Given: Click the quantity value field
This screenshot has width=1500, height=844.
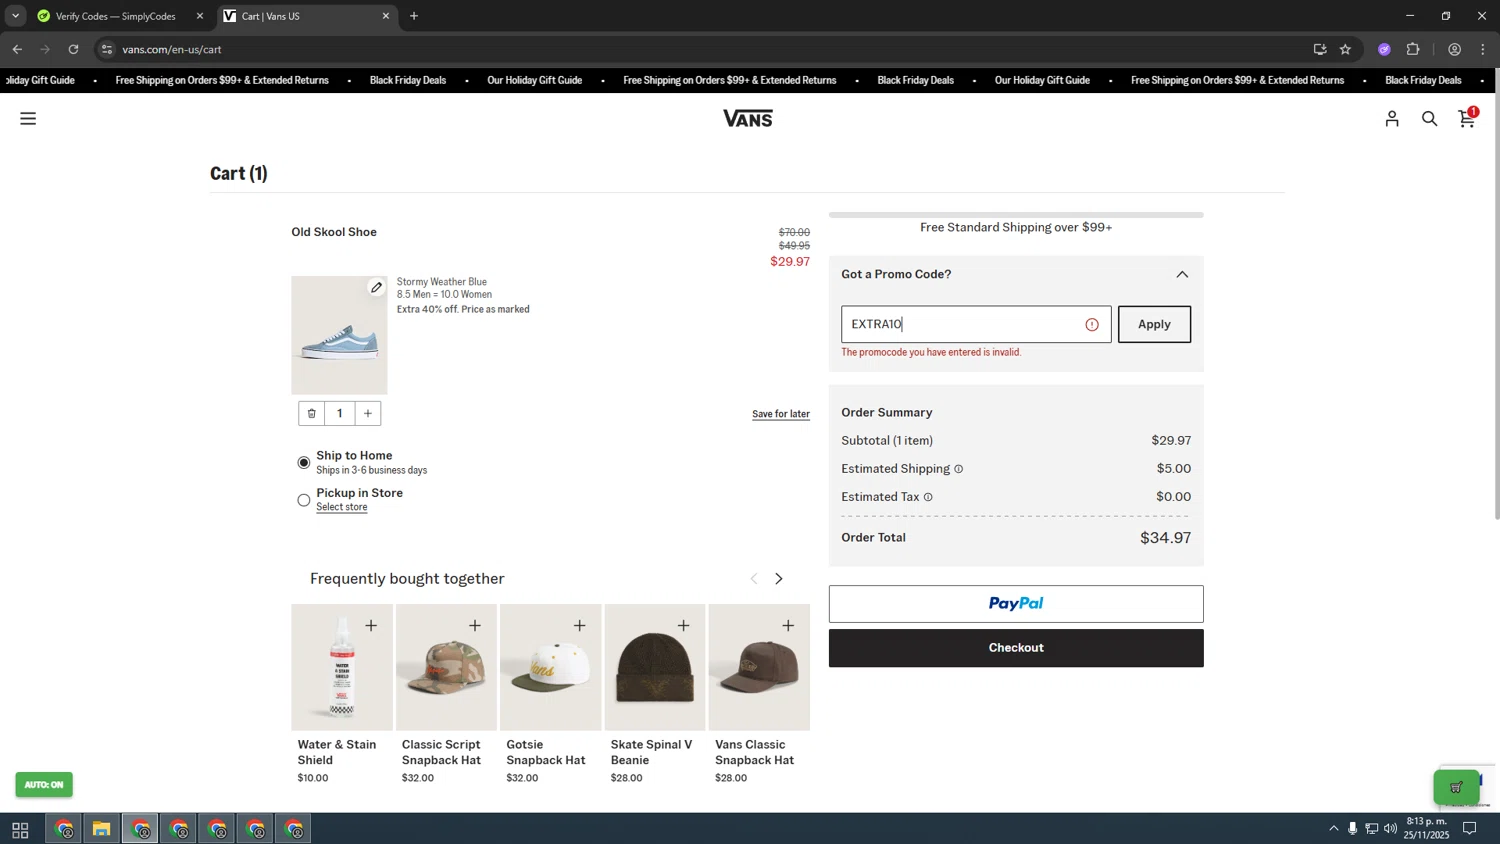Looking at the screenshot, I should coord(340,413).
